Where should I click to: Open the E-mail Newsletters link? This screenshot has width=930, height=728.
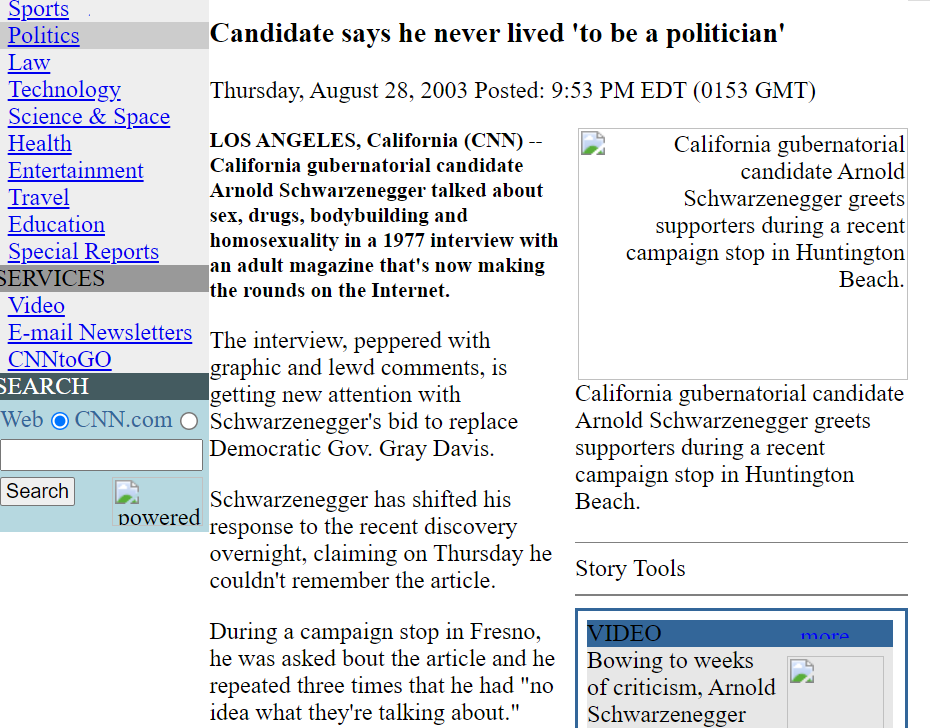click(100, 332)
